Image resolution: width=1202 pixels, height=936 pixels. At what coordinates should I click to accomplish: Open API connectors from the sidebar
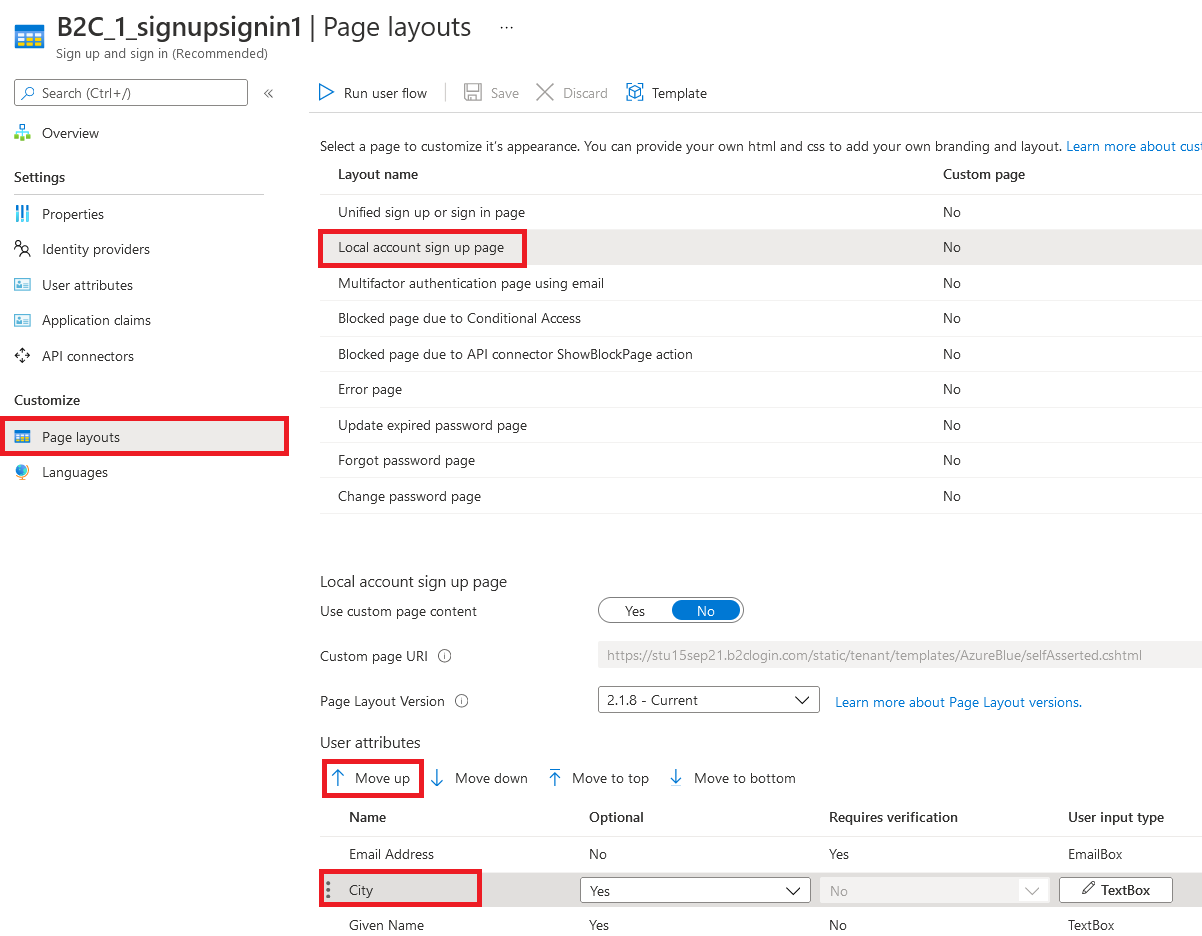(87, 355)
